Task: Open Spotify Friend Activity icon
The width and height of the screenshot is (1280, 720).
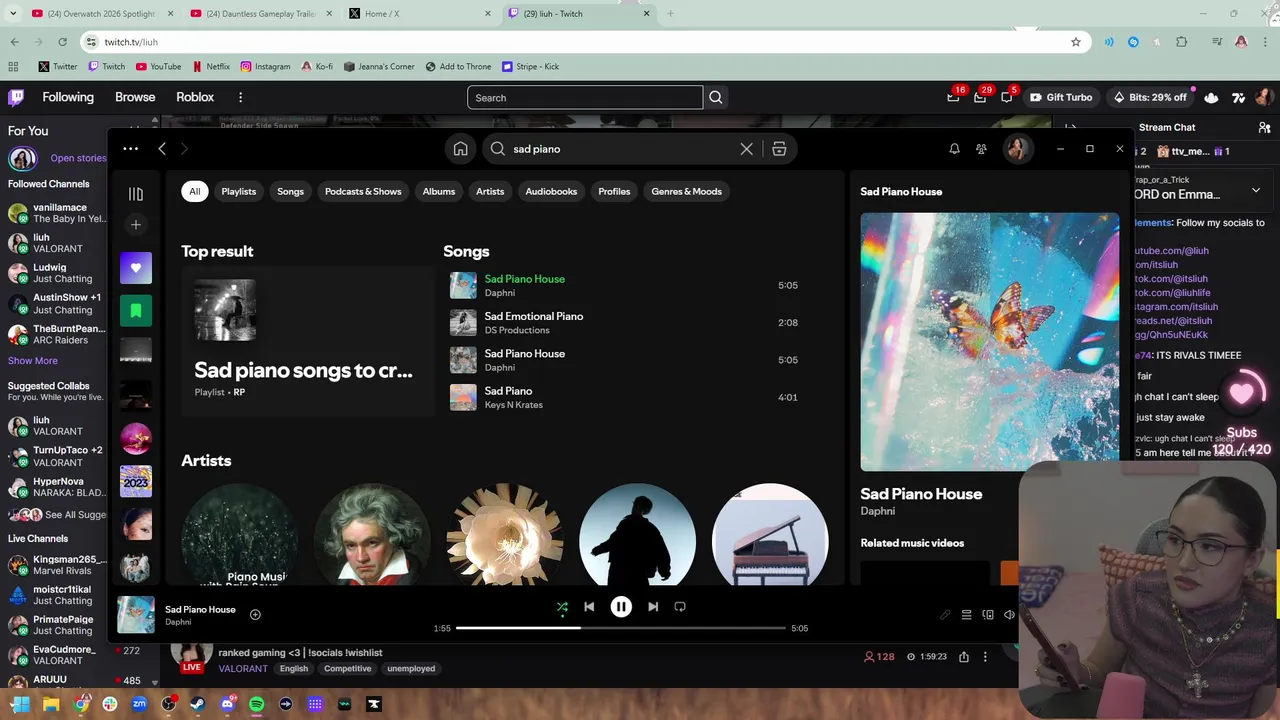Action: [981, 149]
